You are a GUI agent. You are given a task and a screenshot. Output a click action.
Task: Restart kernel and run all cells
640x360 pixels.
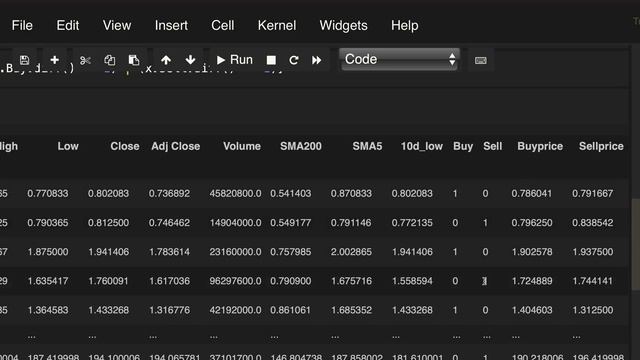317,60
